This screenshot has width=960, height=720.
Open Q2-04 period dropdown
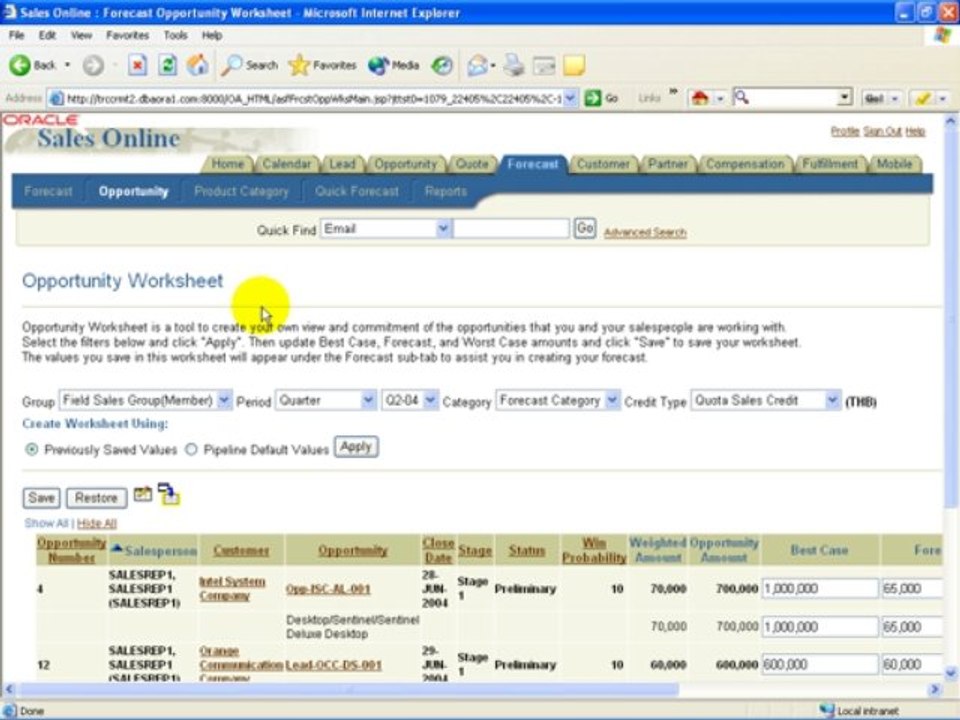pyautogui.click(x=430, y=400)
